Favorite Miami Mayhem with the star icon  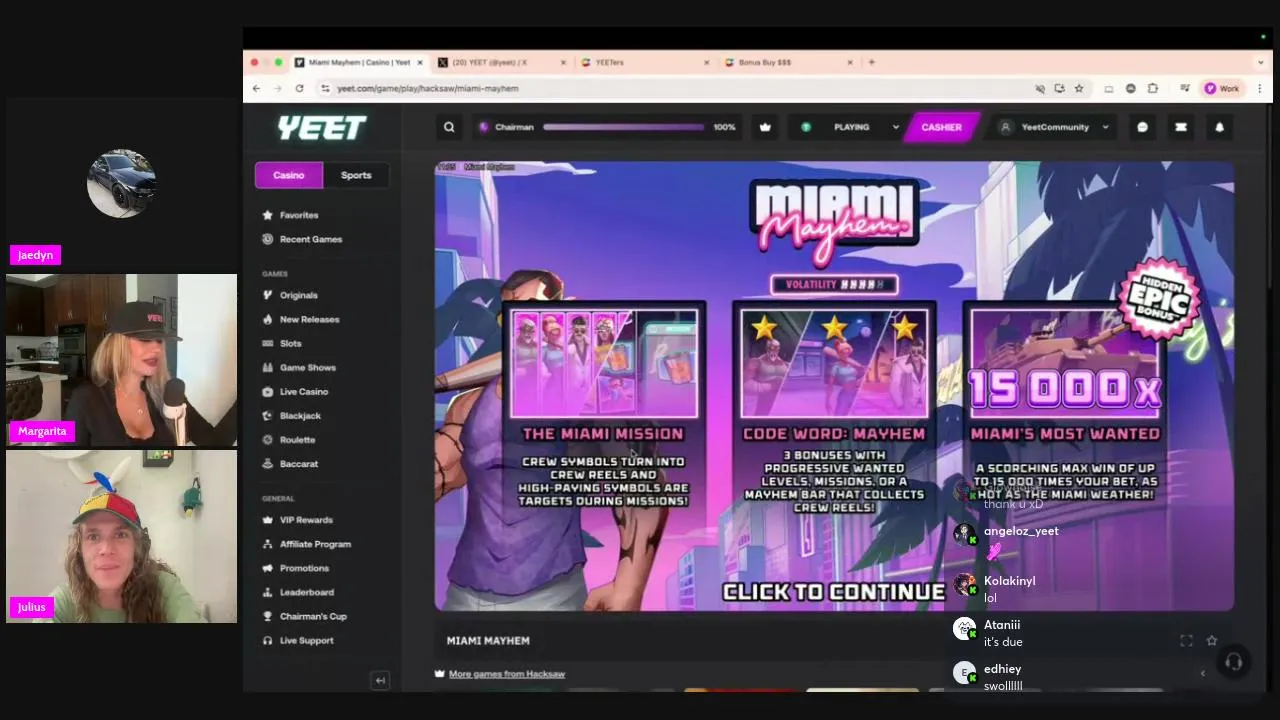[1211, 641]
